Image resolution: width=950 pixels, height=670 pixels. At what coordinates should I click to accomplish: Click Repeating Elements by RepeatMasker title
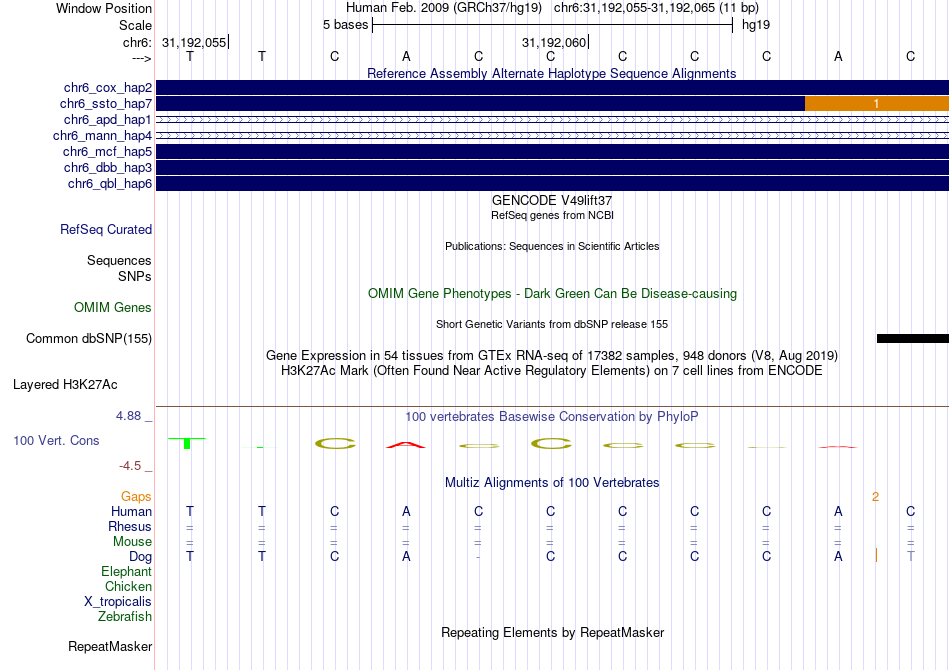pyautogui.click(x=553, y=632)
